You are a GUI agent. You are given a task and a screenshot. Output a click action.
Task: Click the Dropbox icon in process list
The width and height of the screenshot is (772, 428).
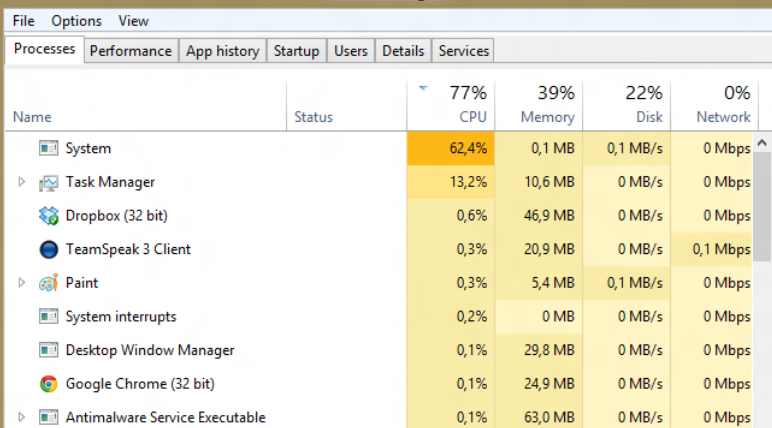point(48,216)
